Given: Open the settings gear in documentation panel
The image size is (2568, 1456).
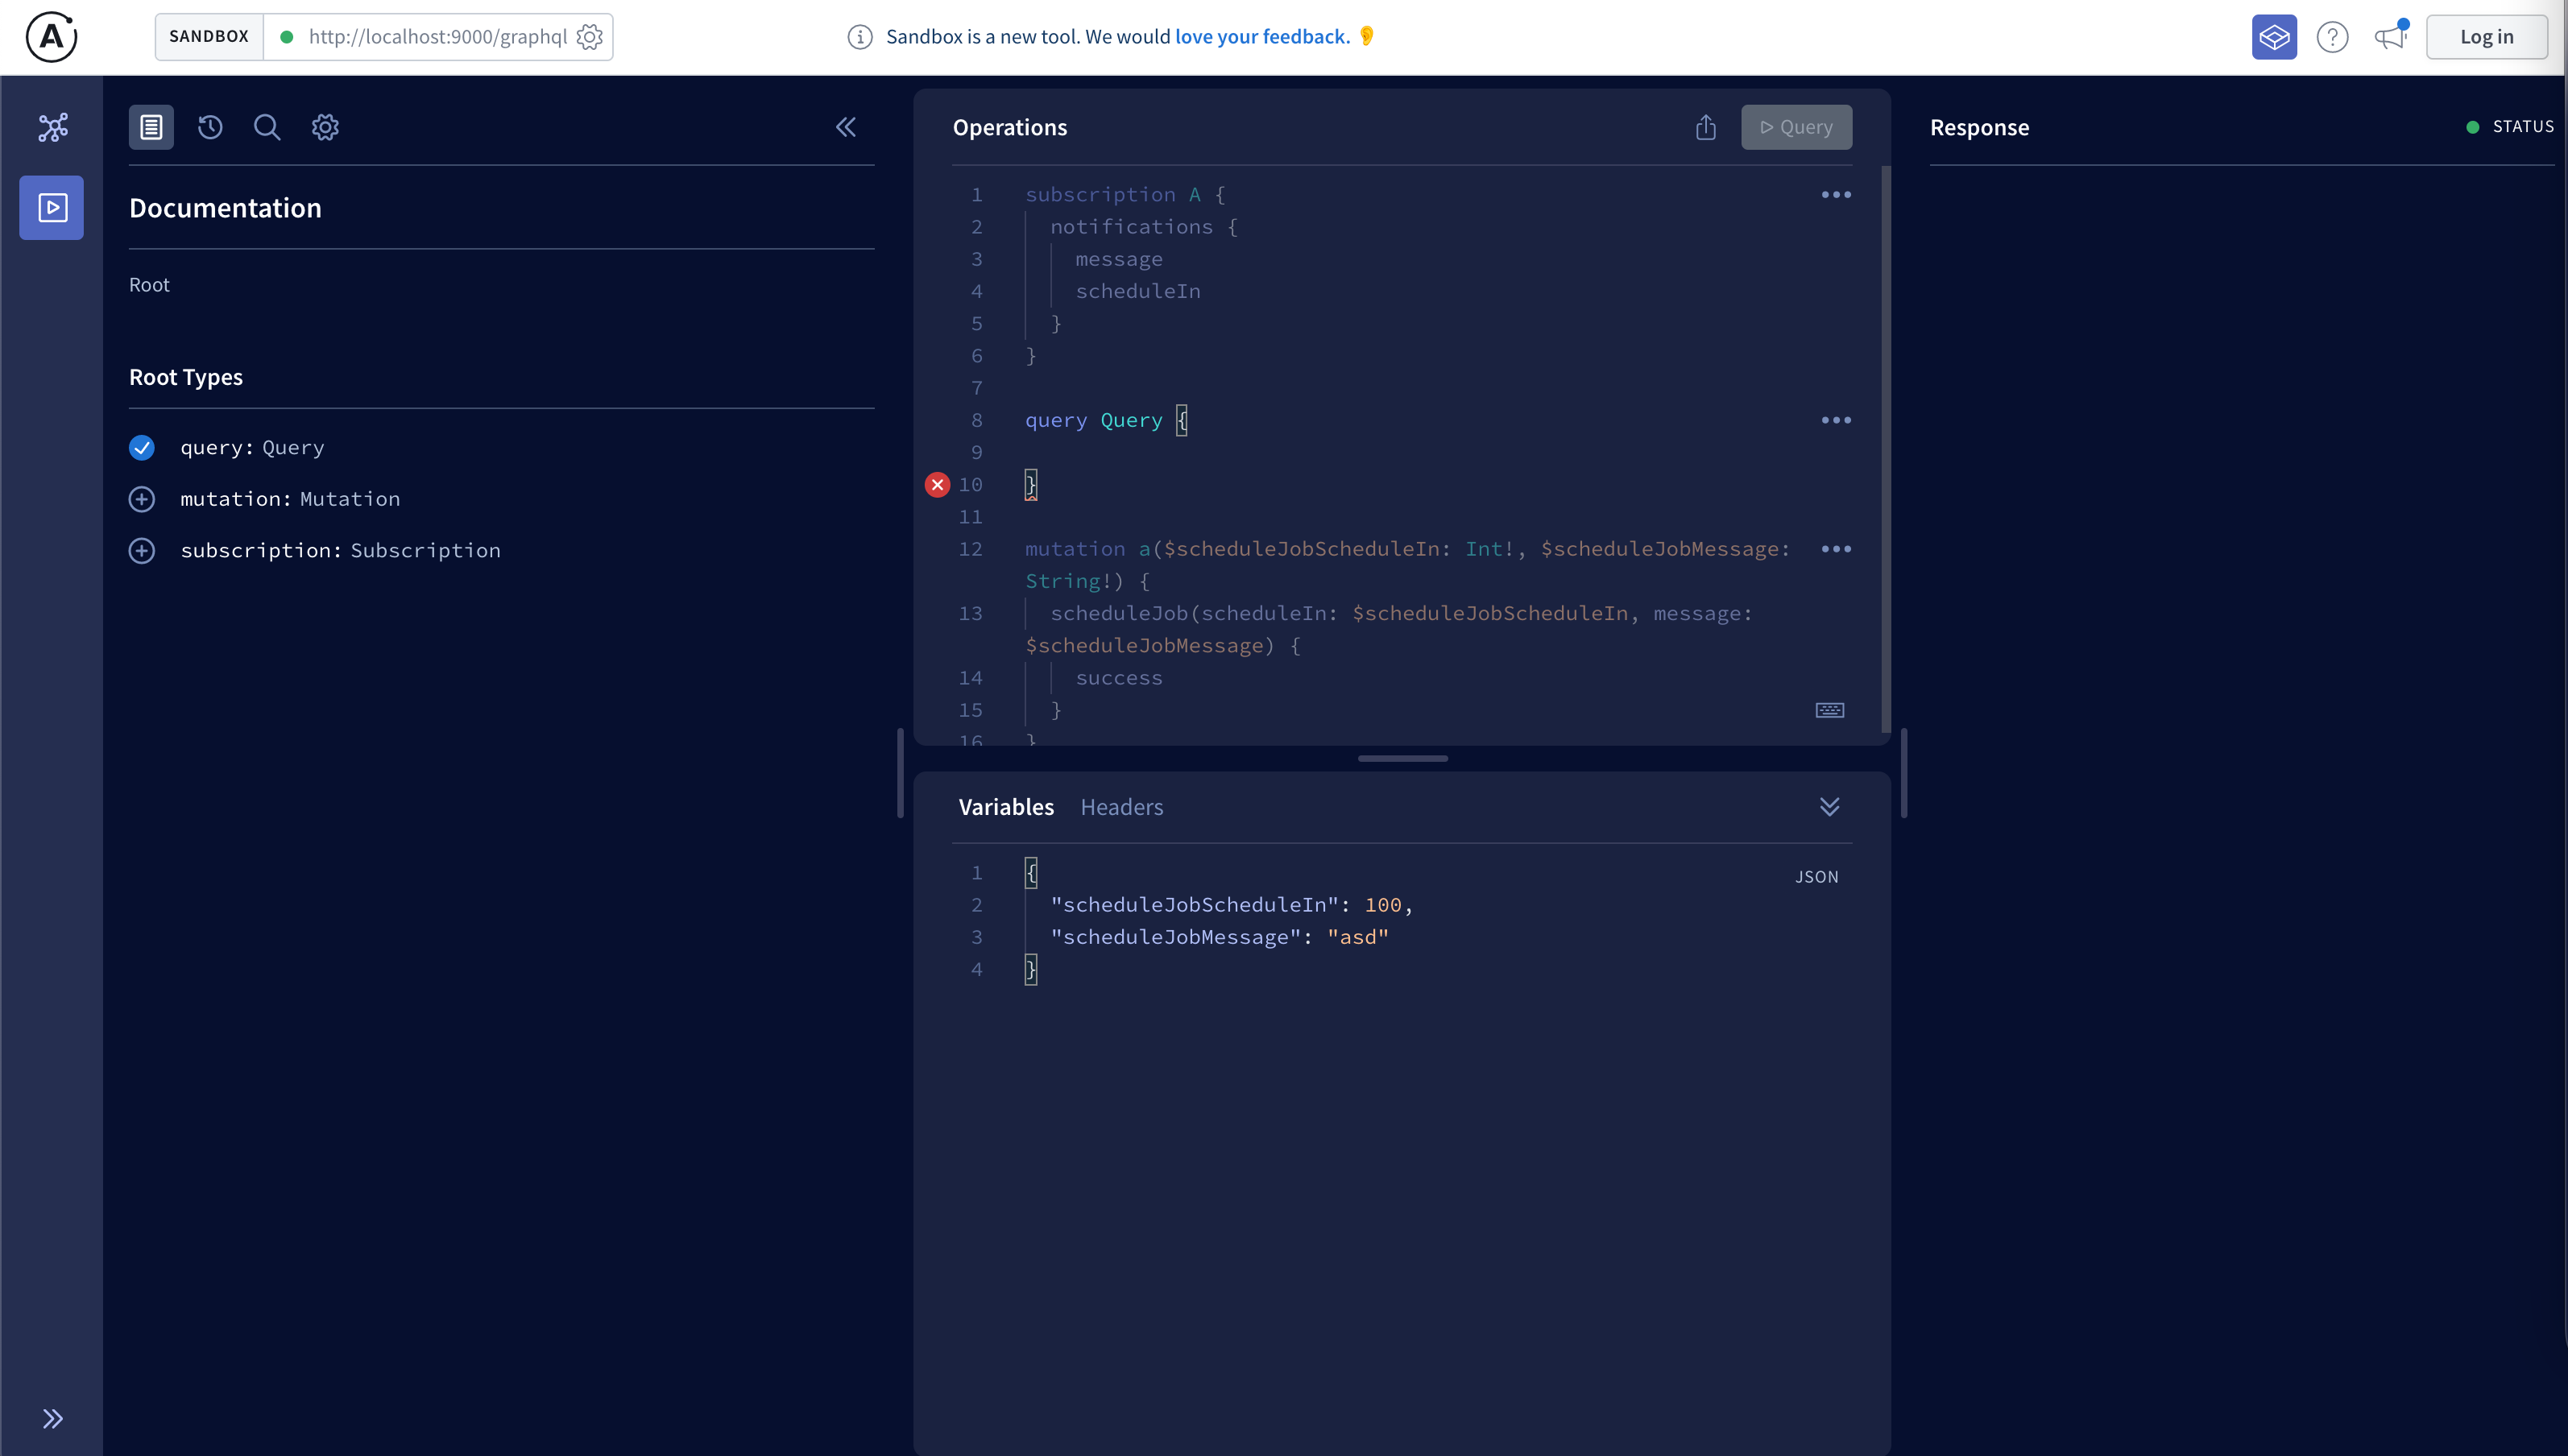Looking at the screenshot, I should coord(325,127).
